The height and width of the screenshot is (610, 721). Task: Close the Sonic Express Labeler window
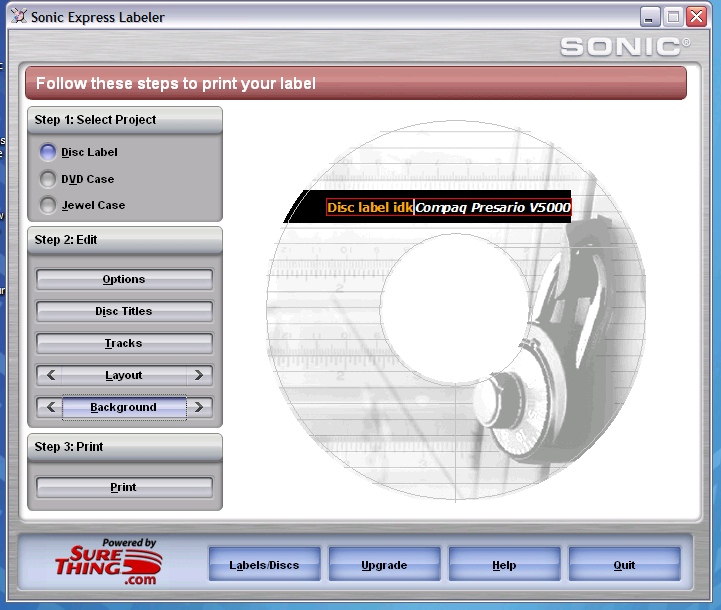[697, 17]
